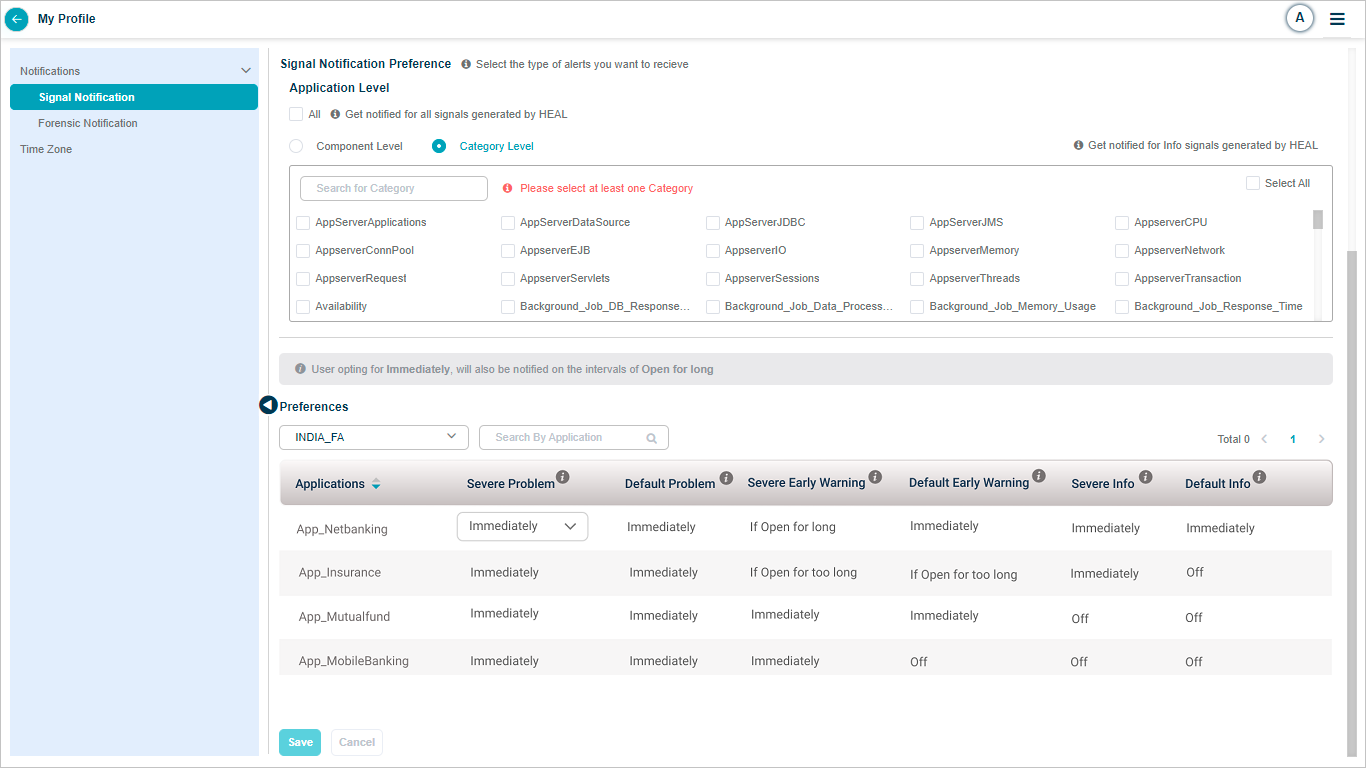Open the hamburger menu icon
This screenshot has width=1366, height=768.
pos(1337,19)
